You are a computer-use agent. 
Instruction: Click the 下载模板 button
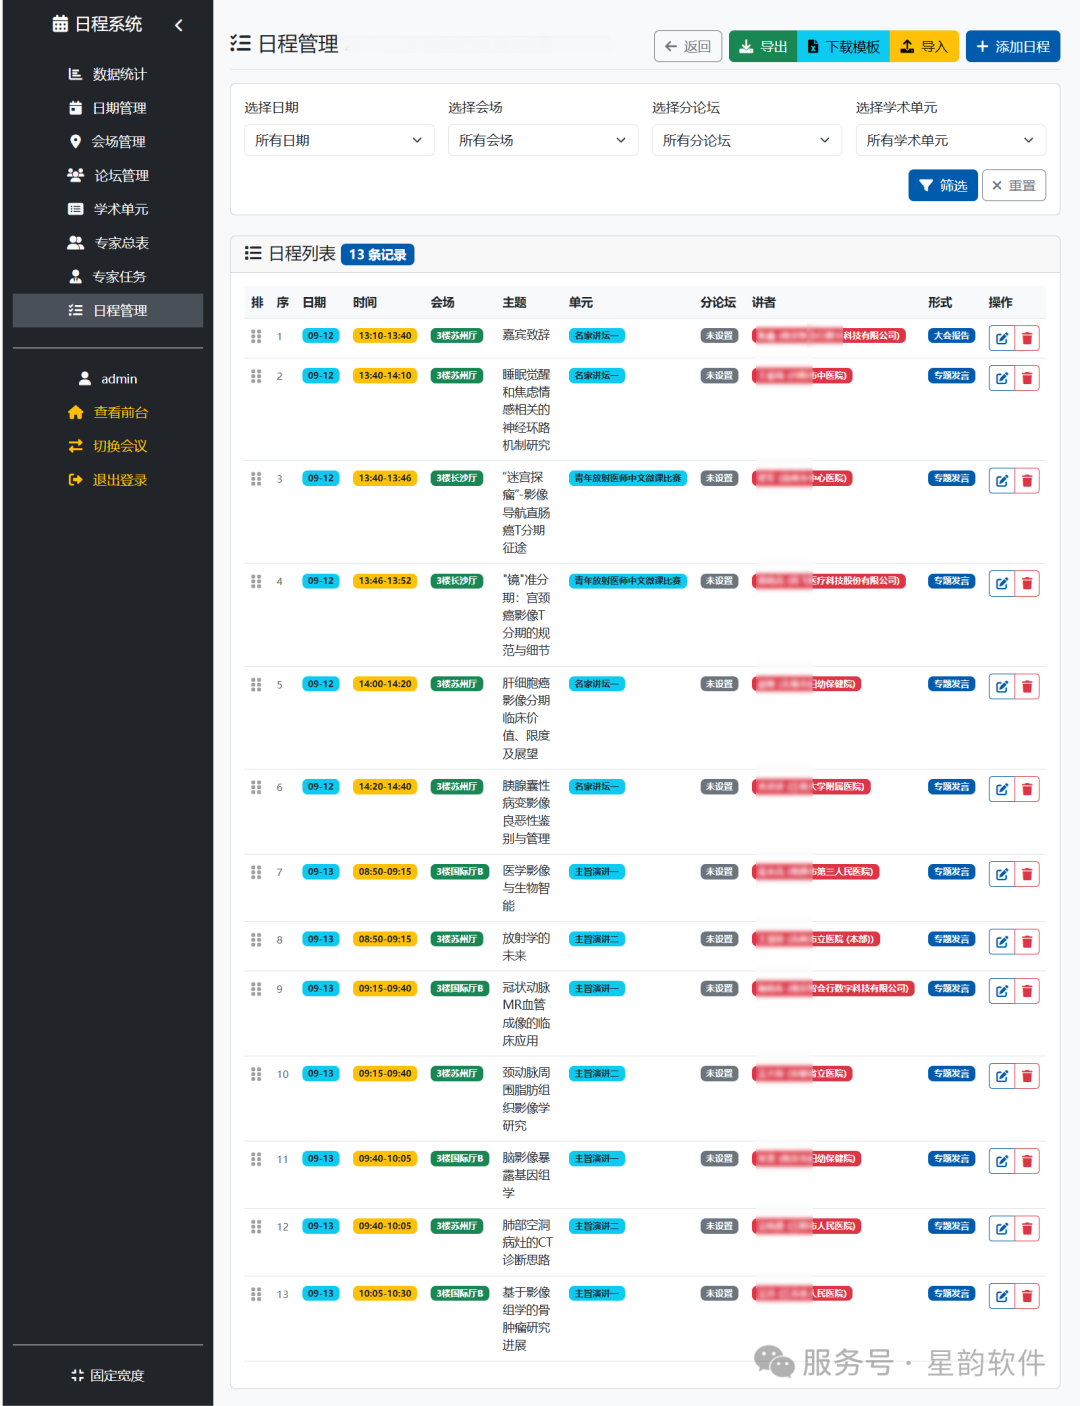[843, 46]
